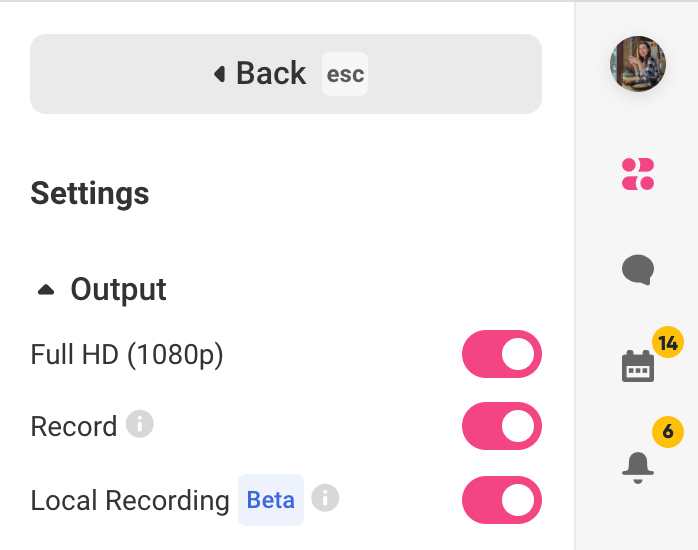Switch off the Local Recording toggle
The height and width of the screenshot is (550, 698).
click(502, 500)
